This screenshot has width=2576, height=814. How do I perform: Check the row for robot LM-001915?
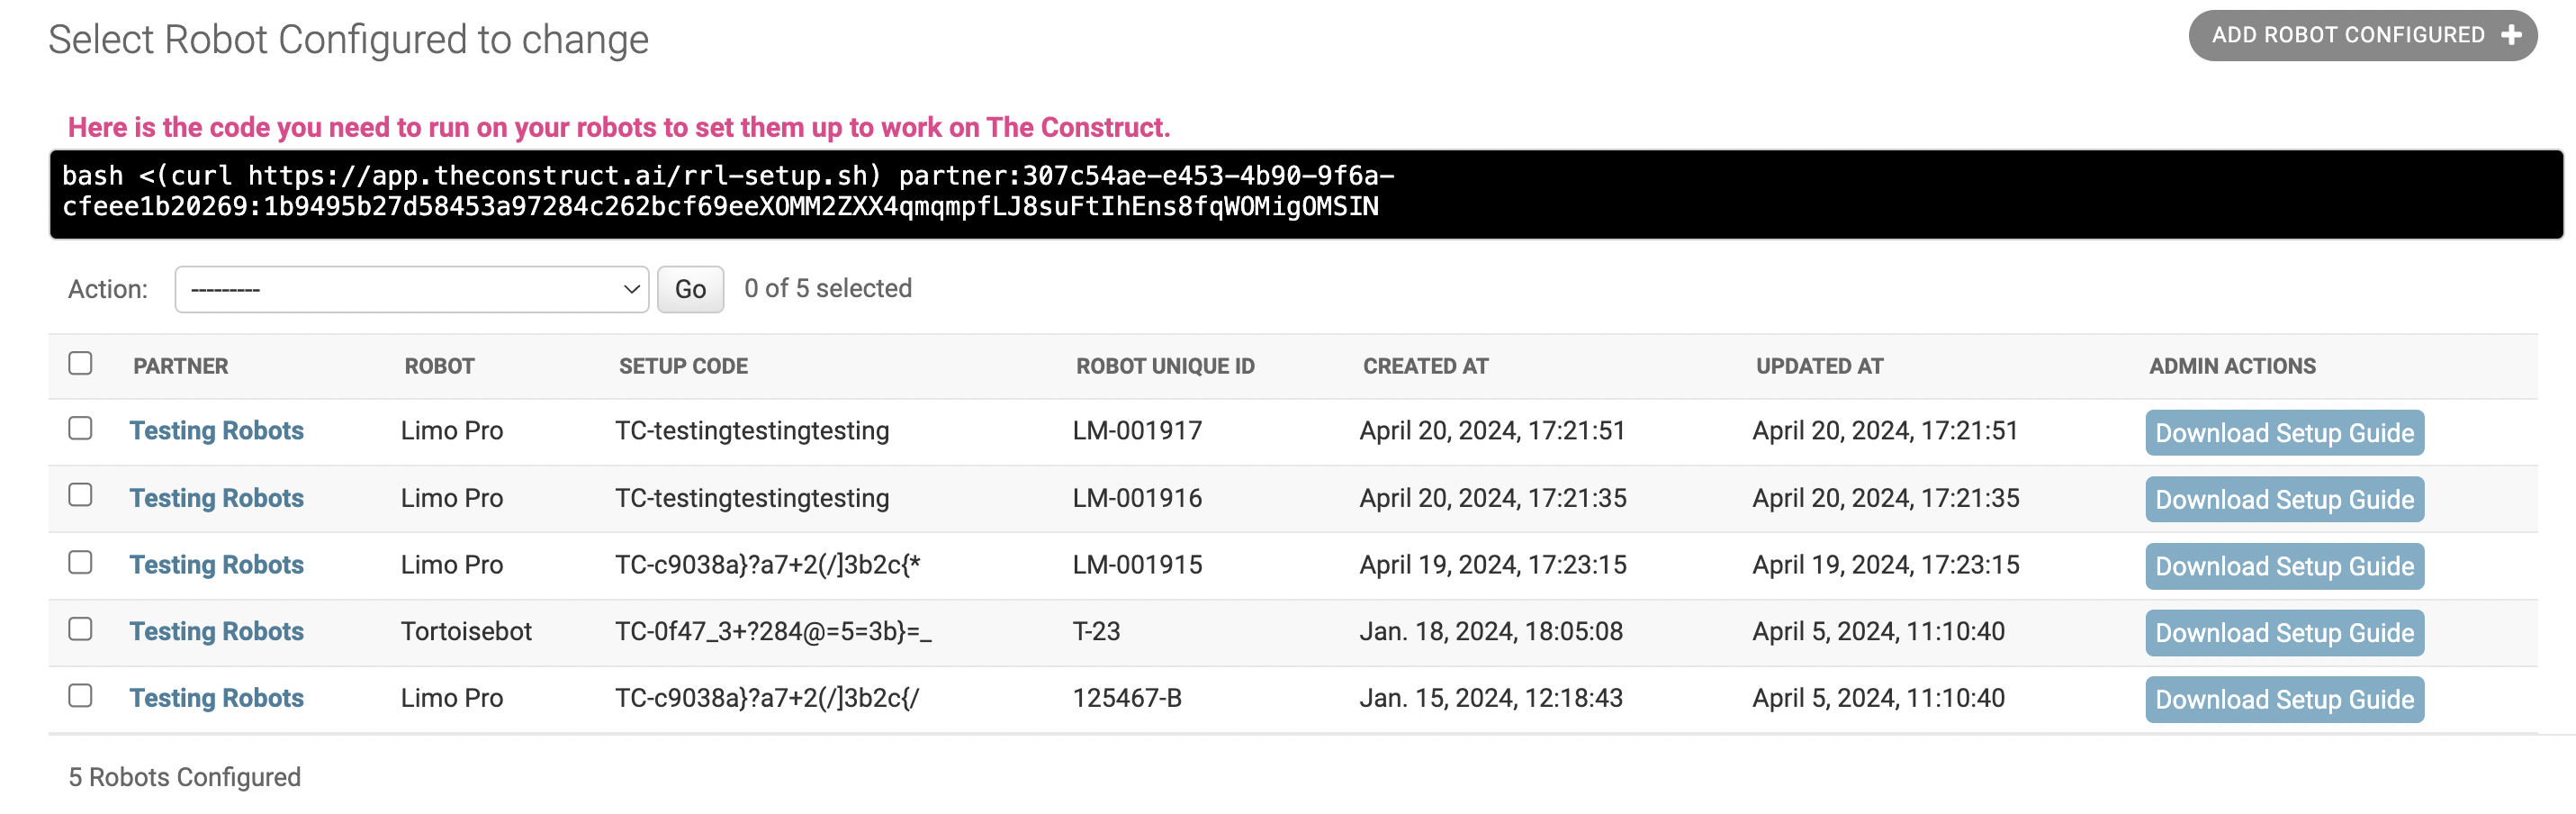[x=80, y=562]
